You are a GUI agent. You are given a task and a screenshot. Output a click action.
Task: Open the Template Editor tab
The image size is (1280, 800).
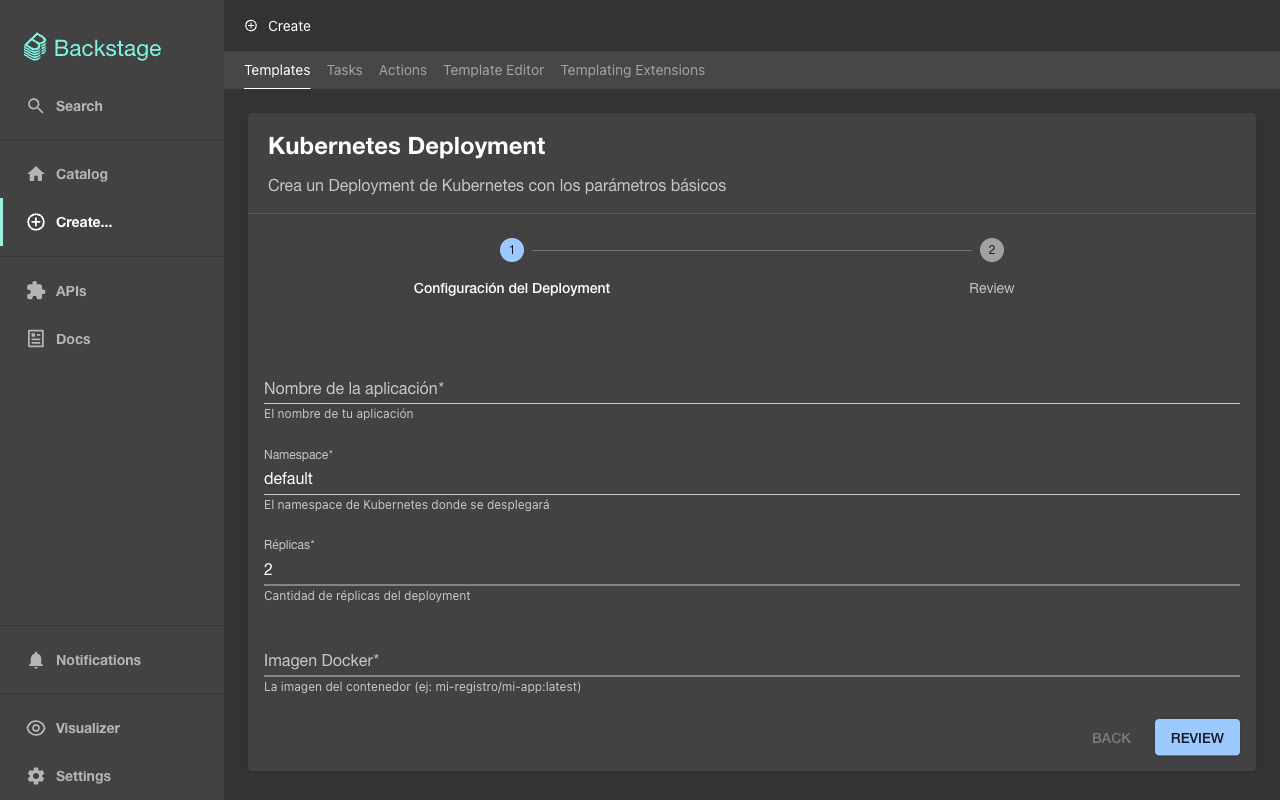coord(493,70)
